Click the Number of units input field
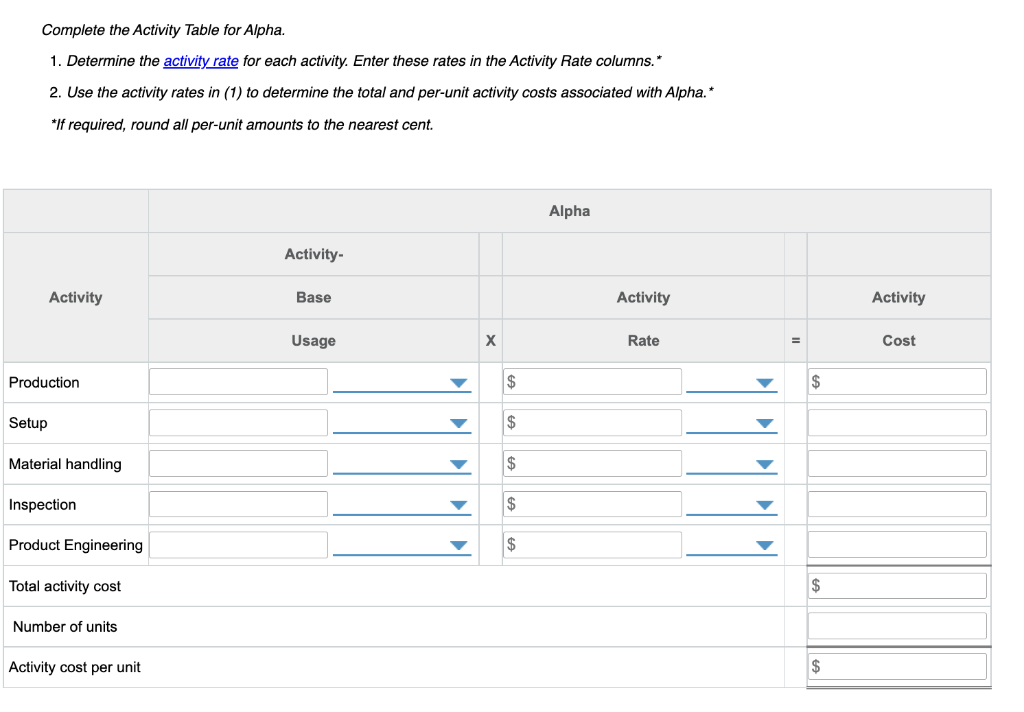The height and width of the screenshot is (712, 1024). tap(897, 625)
